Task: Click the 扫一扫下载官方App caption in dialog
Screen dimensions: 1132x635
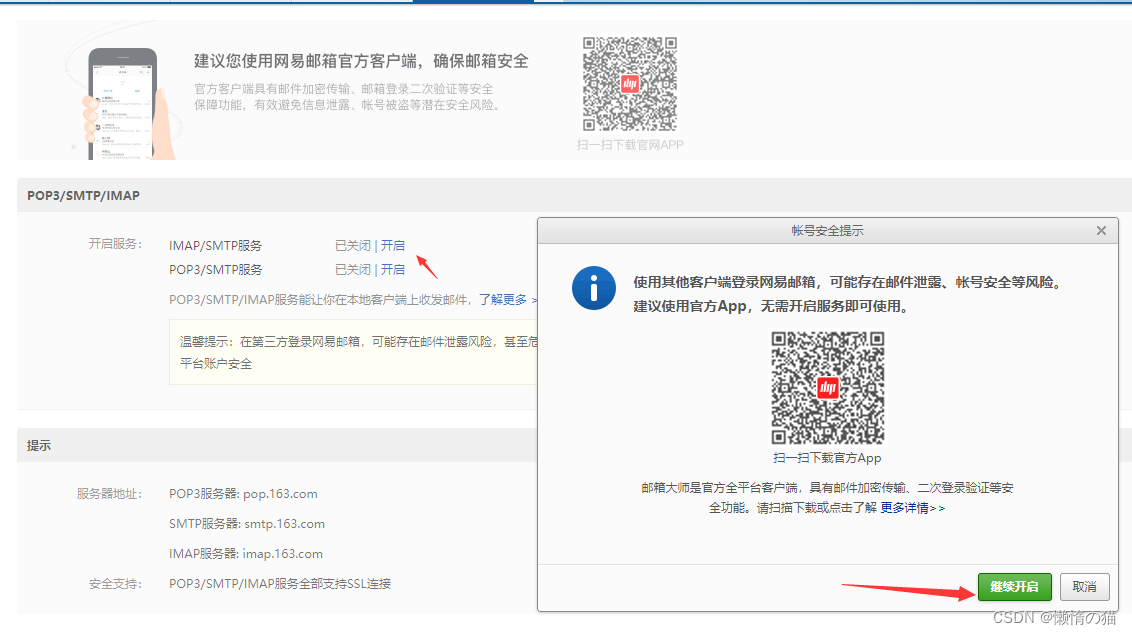Action: coord(827,457)
